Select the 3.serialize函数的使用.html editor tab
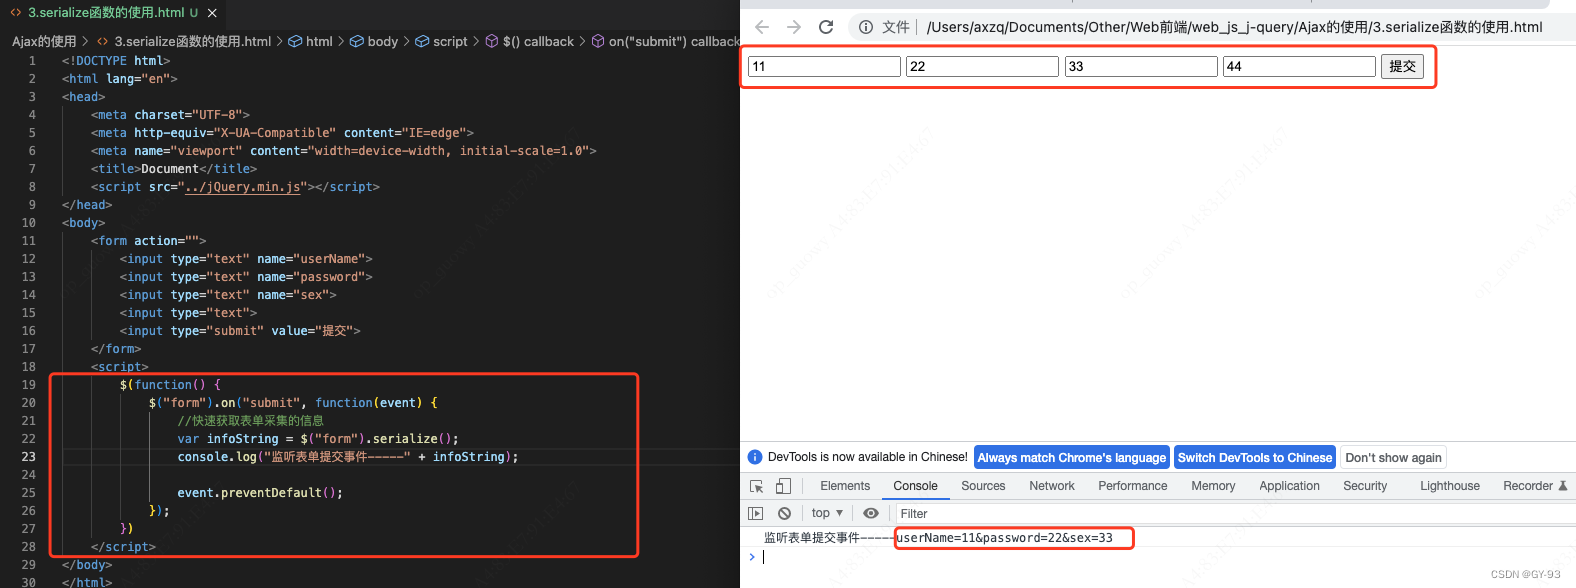The width and height of the screenshot is (1576, 588). [x=105, y=13]
